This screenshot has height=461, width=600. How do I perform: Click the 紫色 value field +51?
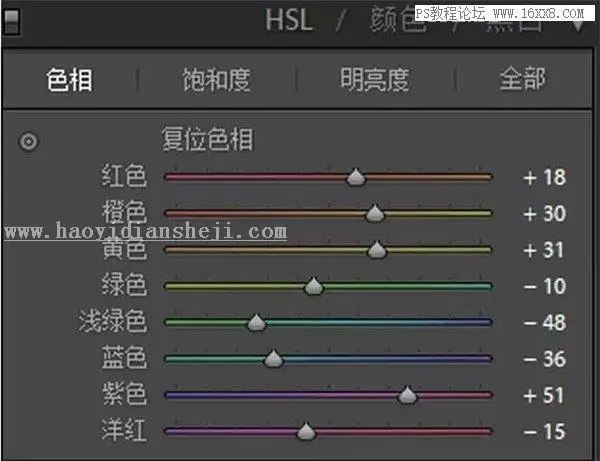(x=543, y=395)
